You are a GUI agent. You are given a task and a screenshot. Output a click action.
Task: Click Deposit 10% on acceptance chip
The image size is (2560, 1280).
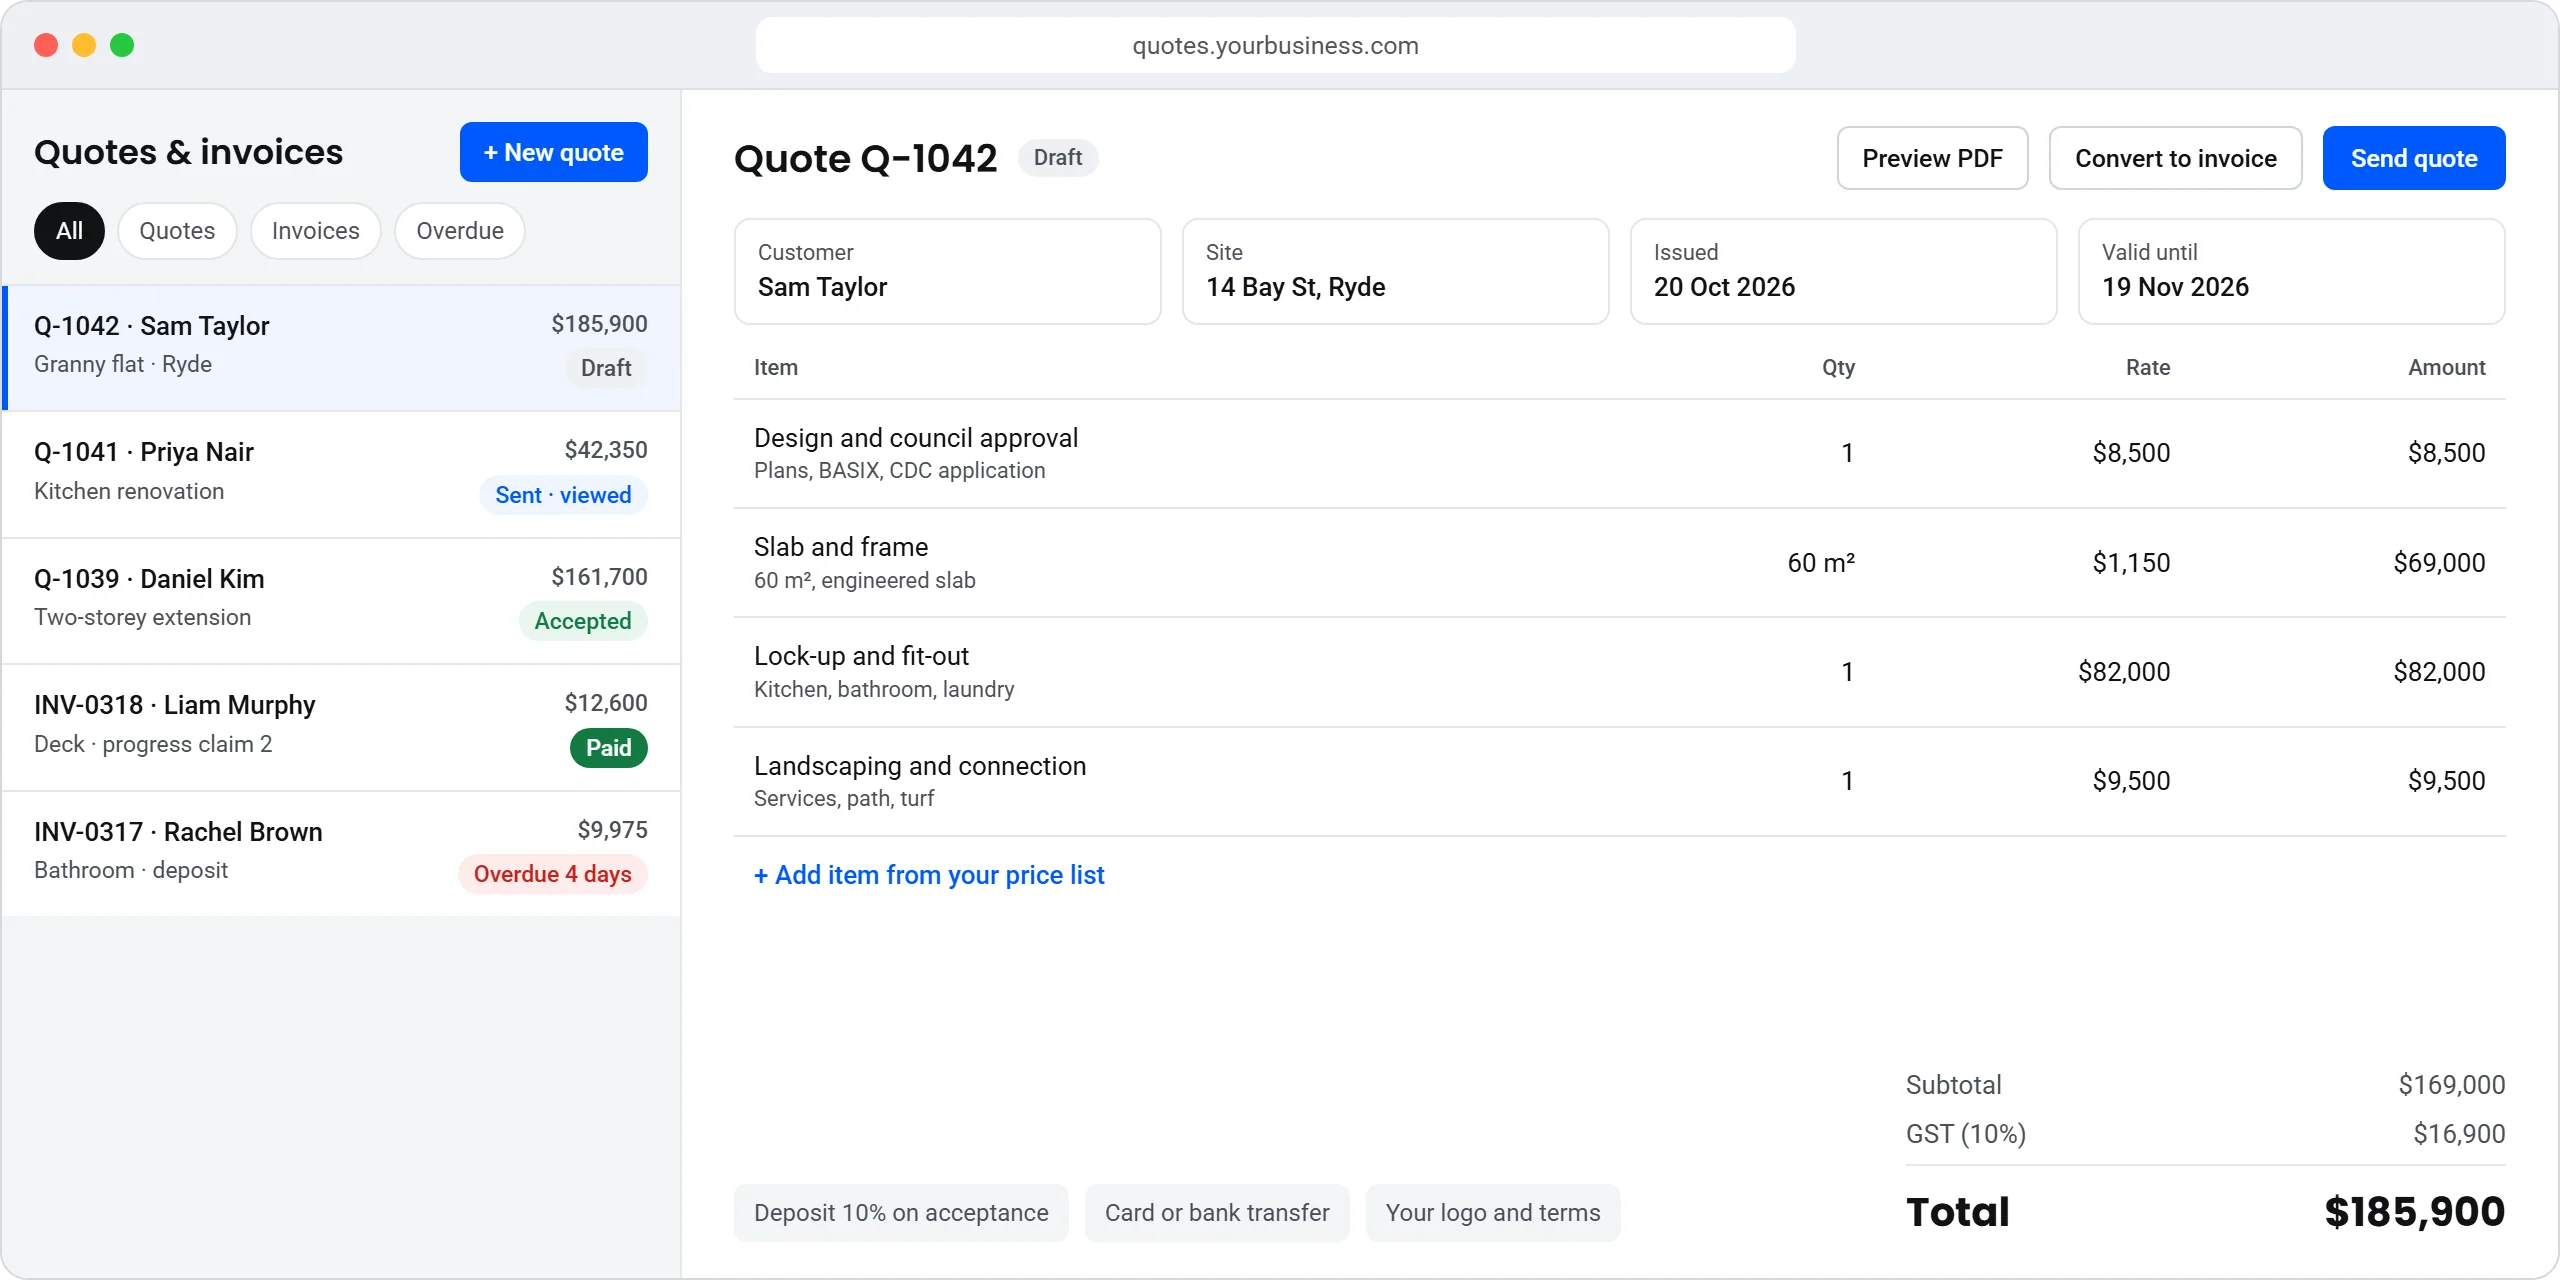(901, 1213)
